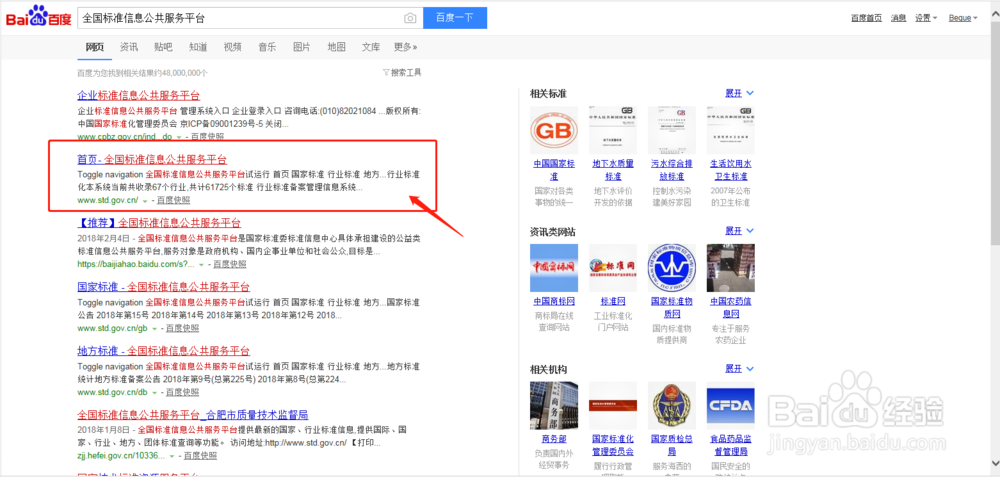Open the 消息 link in top bar
The height and width of the screenshot is (477, 1000).
point(898,18)
